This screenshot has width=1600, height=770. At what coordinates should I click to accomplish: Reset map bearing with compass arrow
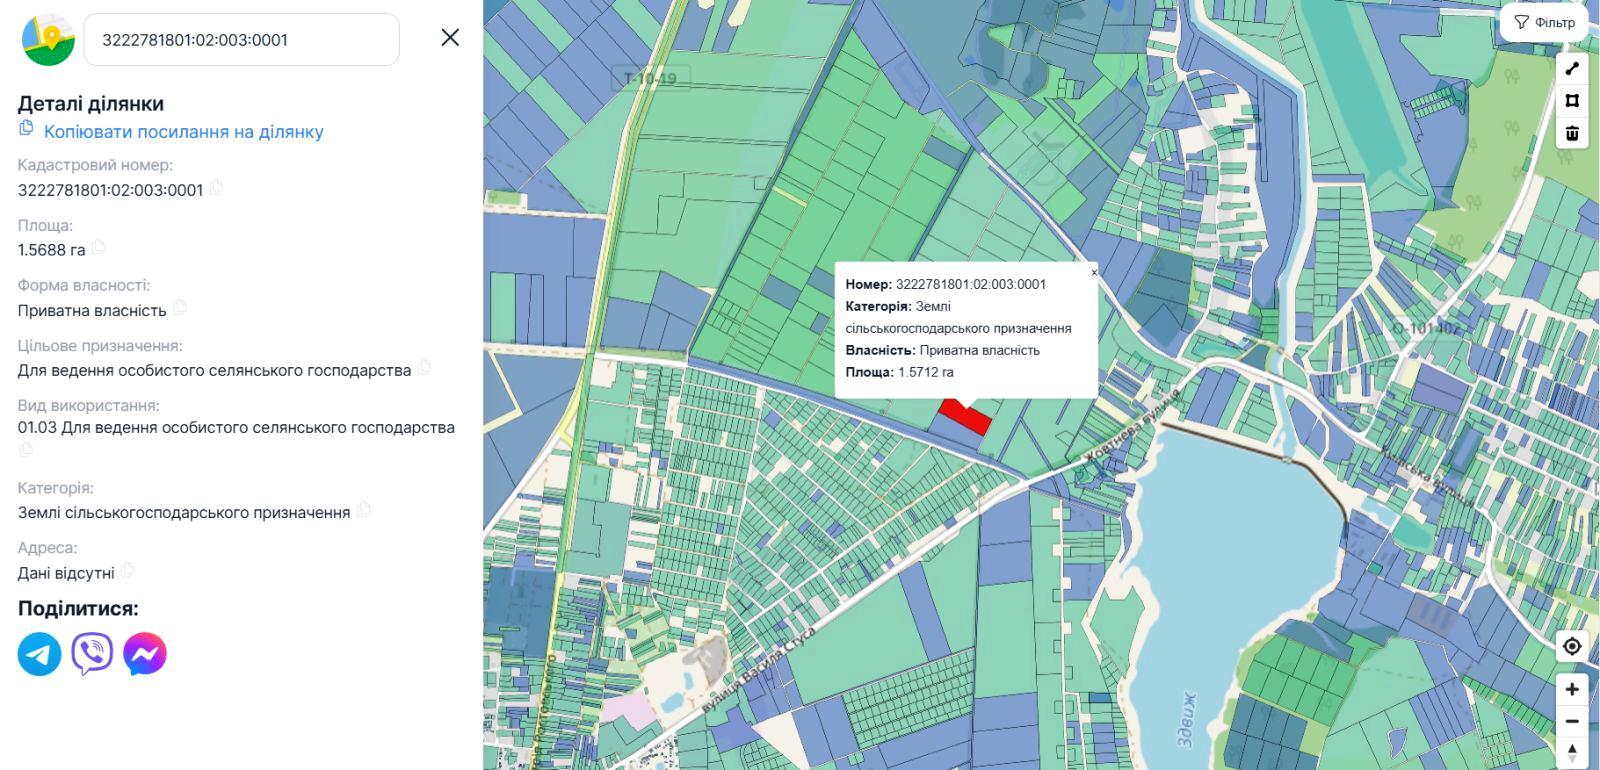point(1572,752)
